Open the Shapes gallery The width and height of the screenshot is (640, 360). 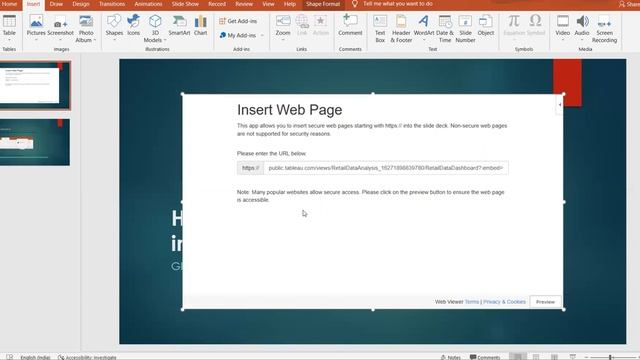(114, 28)
